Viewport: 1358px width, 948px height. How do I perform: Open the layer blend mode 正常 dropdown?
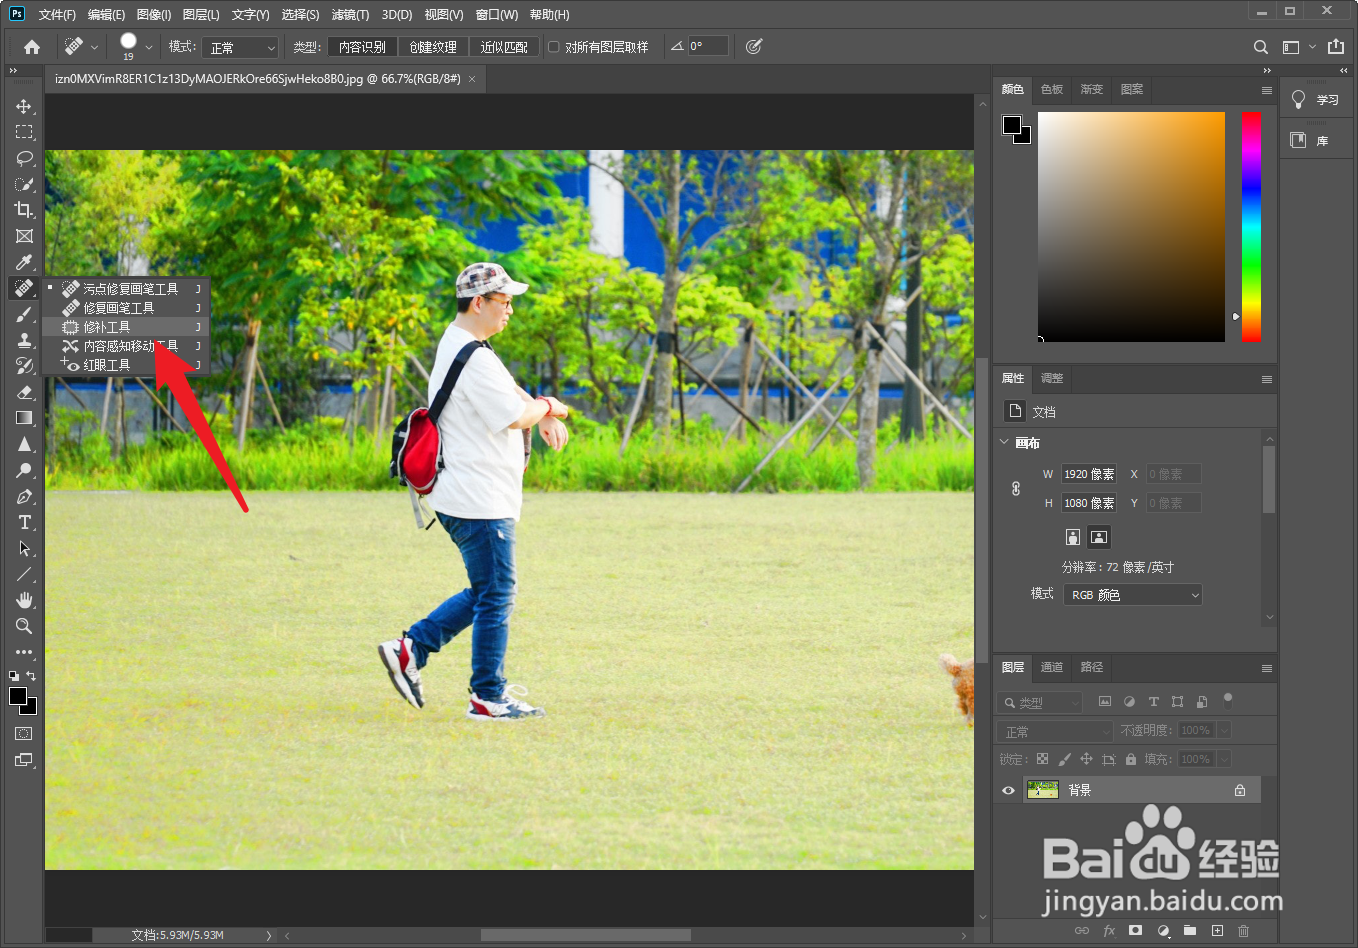click(x=1055, y=732)
